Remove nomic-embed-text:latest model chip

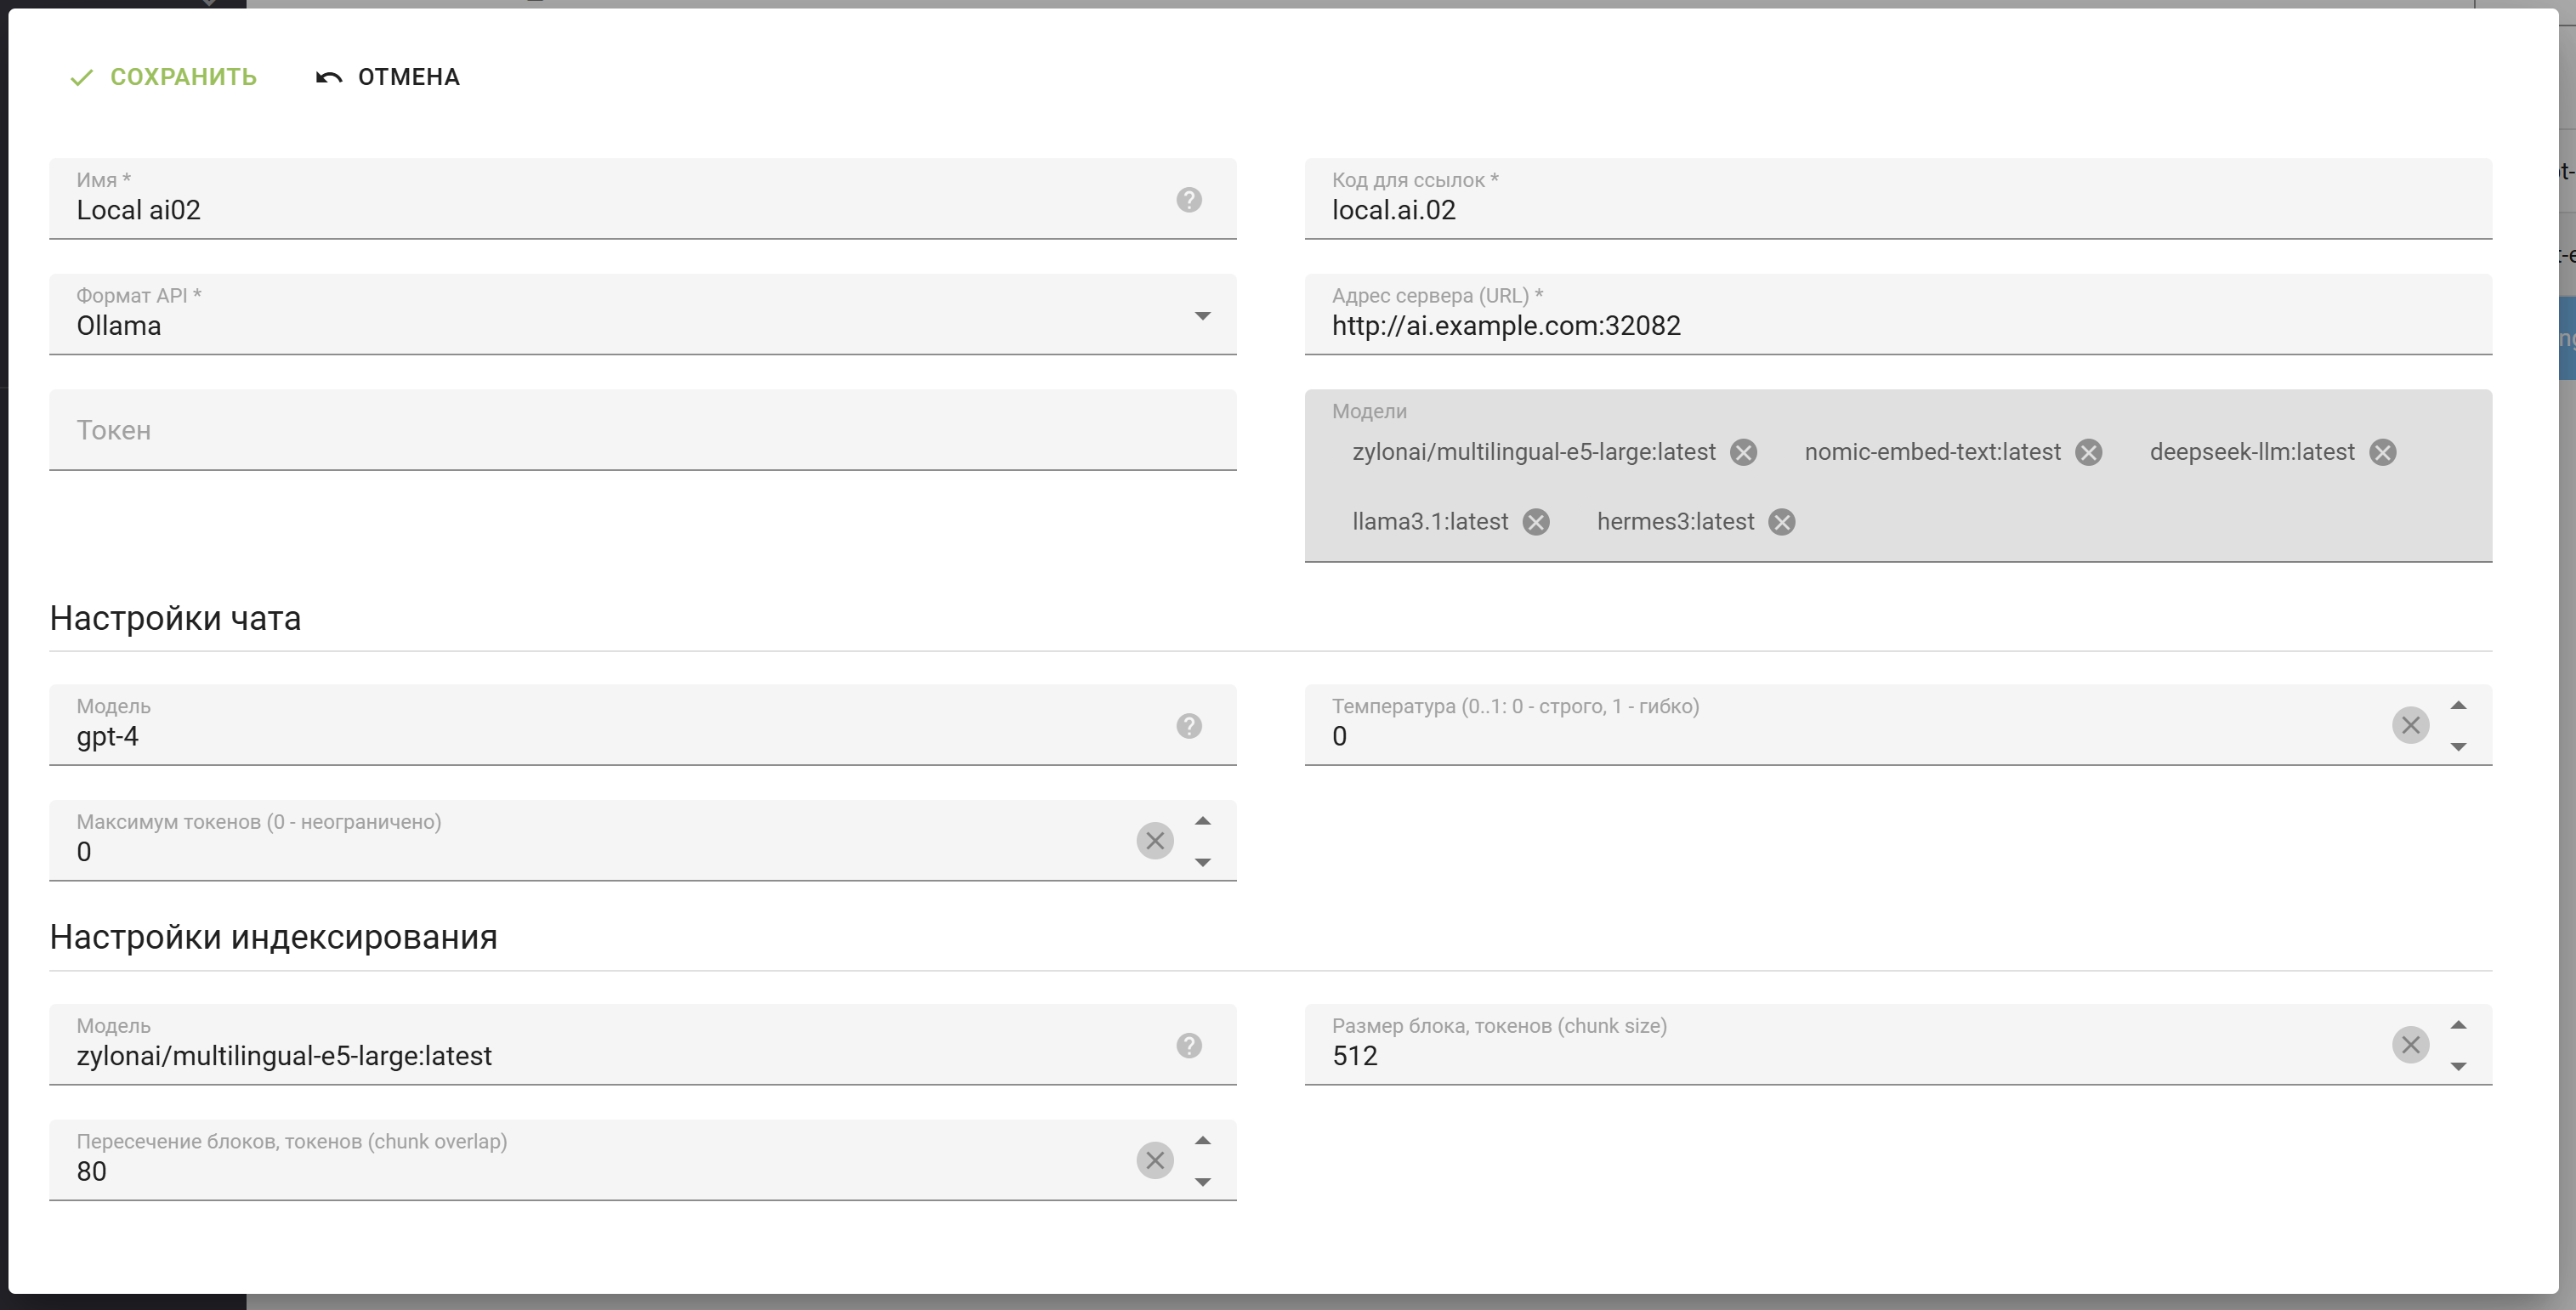[x=2088, y=453]
